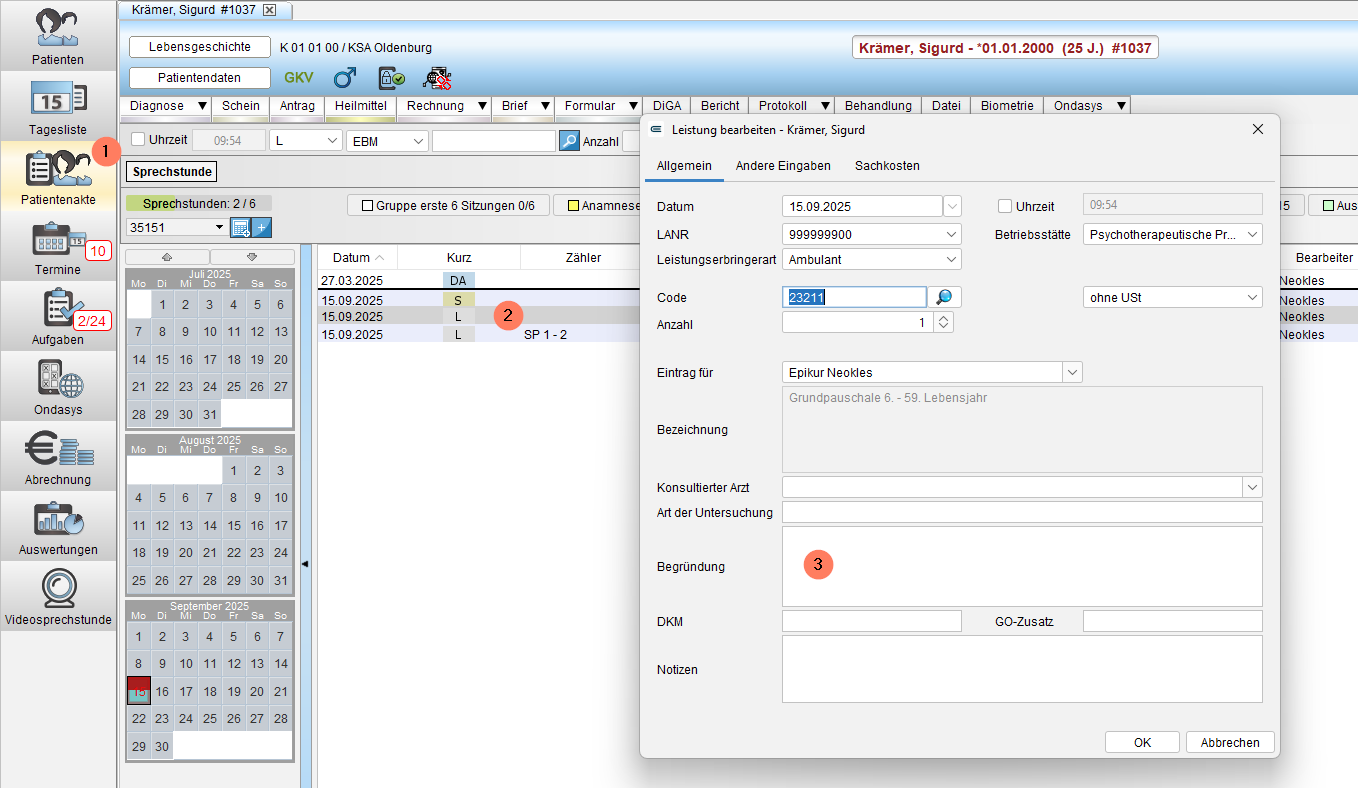Viewport: 1358px width, 788px height.
Task: Enable the Uhrzeit checkbox in the dialog
Action: point(1005,206)
